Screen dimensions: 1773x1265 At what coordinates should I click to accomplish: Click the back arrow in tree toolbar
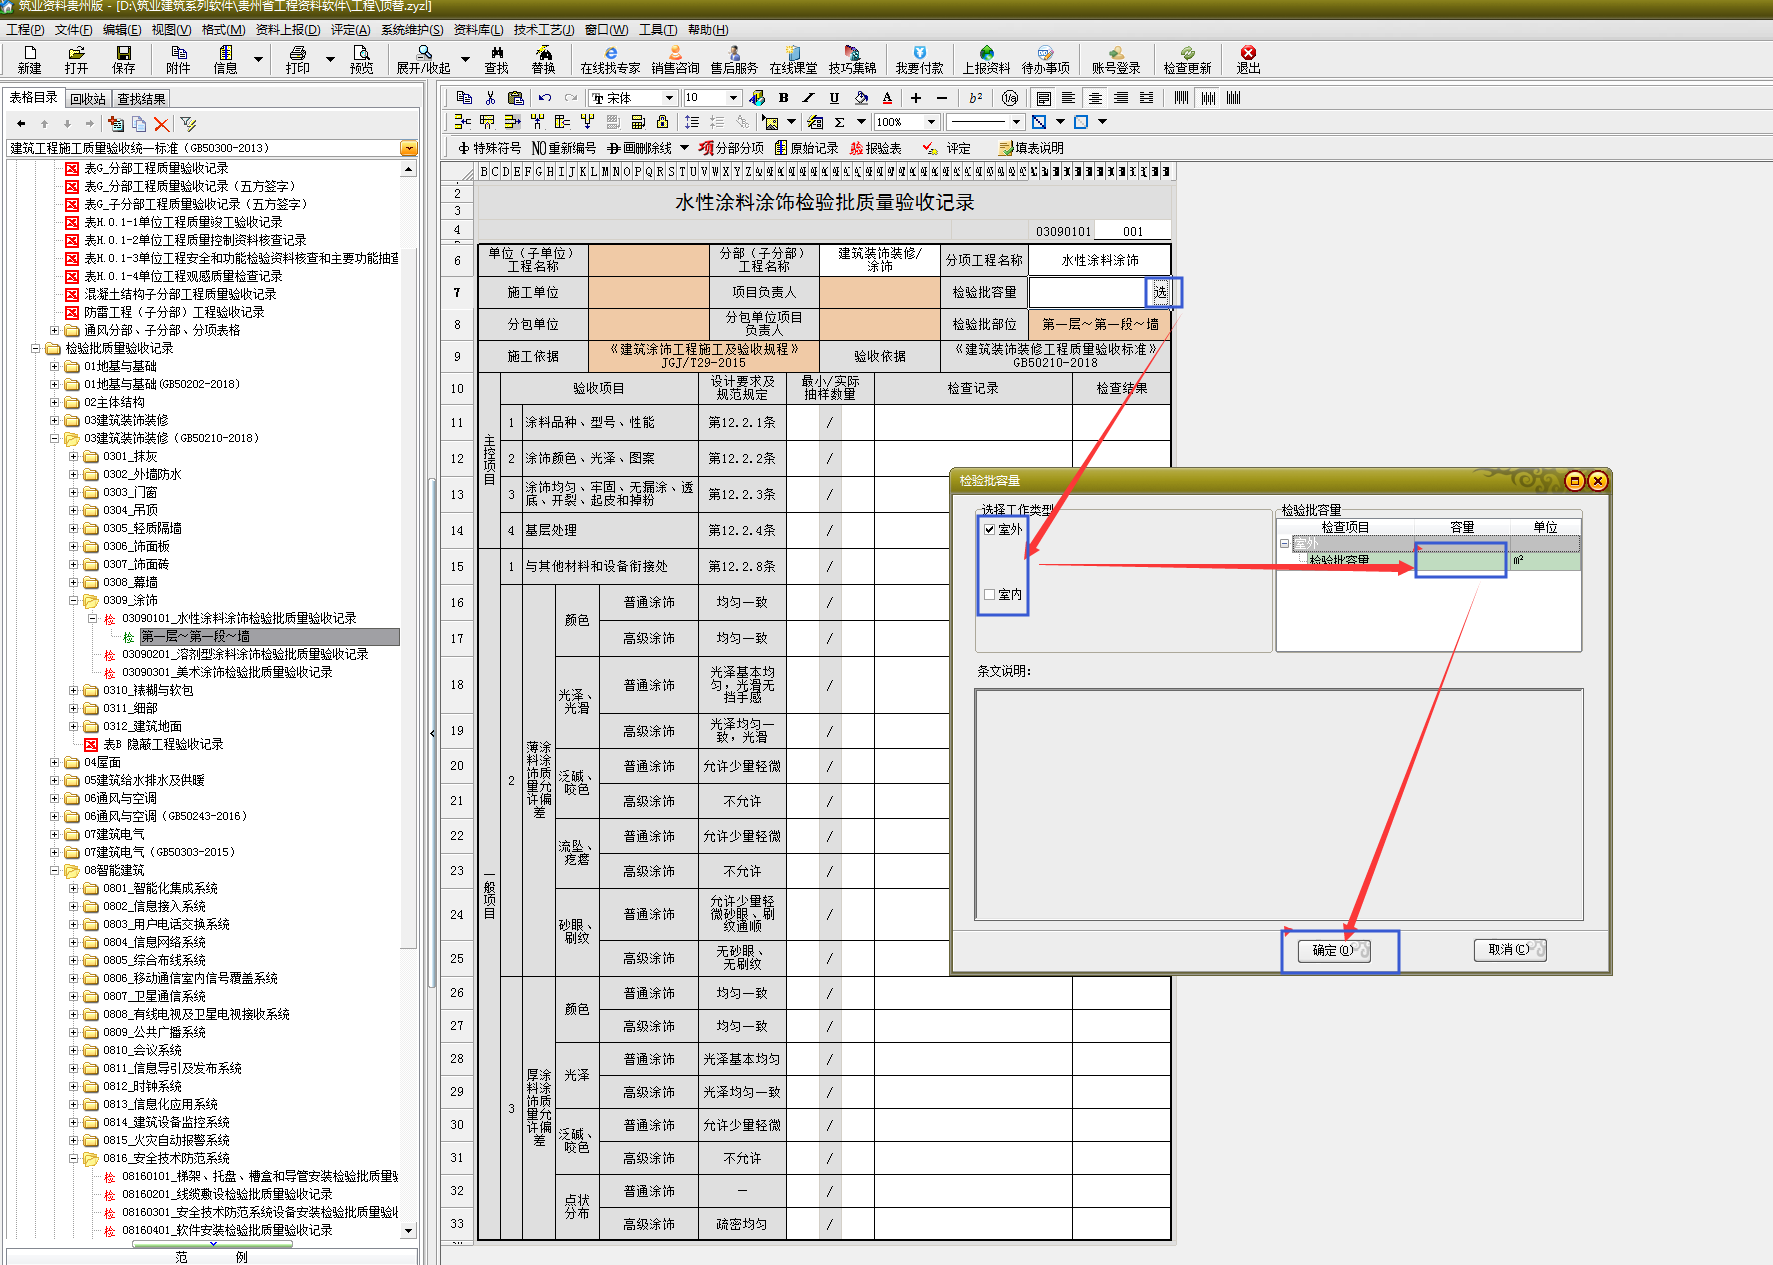coord(21,124)
